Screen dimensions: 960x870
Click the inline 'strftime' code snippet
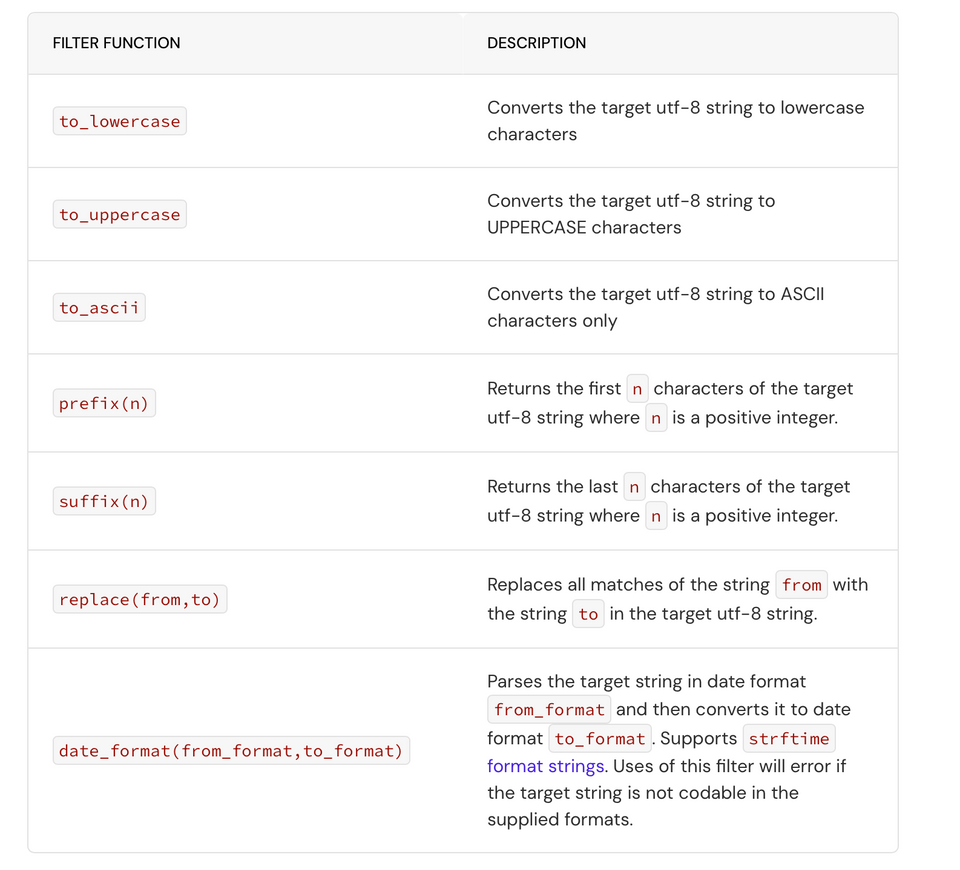789,739
